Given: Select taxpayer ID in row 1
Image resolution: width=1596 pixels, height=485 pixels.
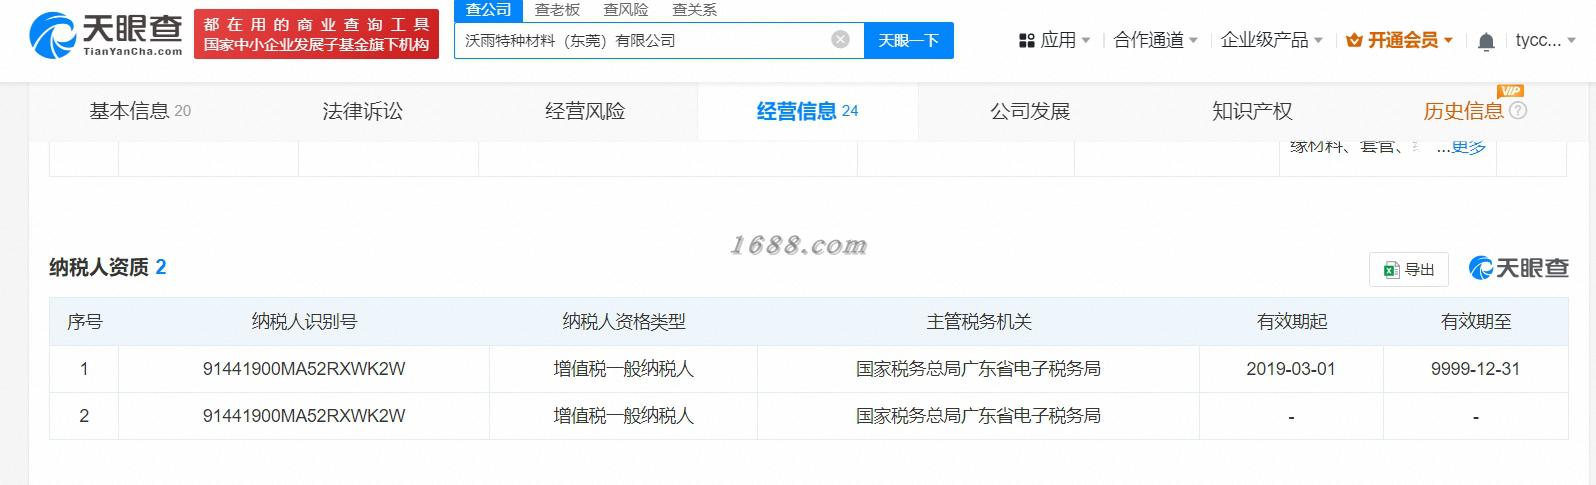Looking at the screenshot, I should 304,369.
